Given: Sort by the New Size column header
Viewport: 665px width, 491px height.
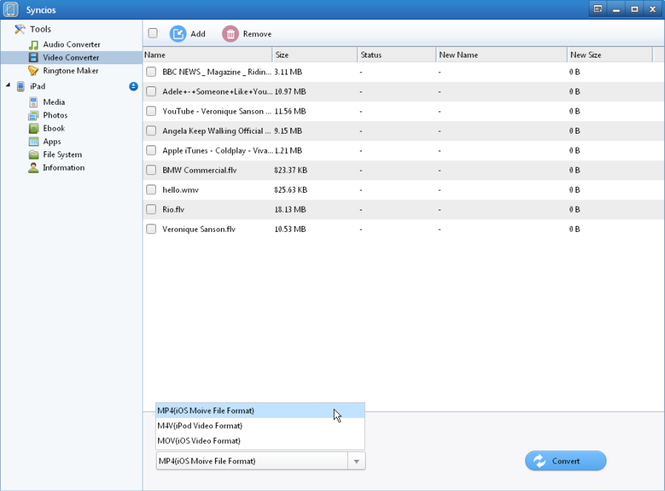Looking at the screenshot, I should click(x=610, y=55).
